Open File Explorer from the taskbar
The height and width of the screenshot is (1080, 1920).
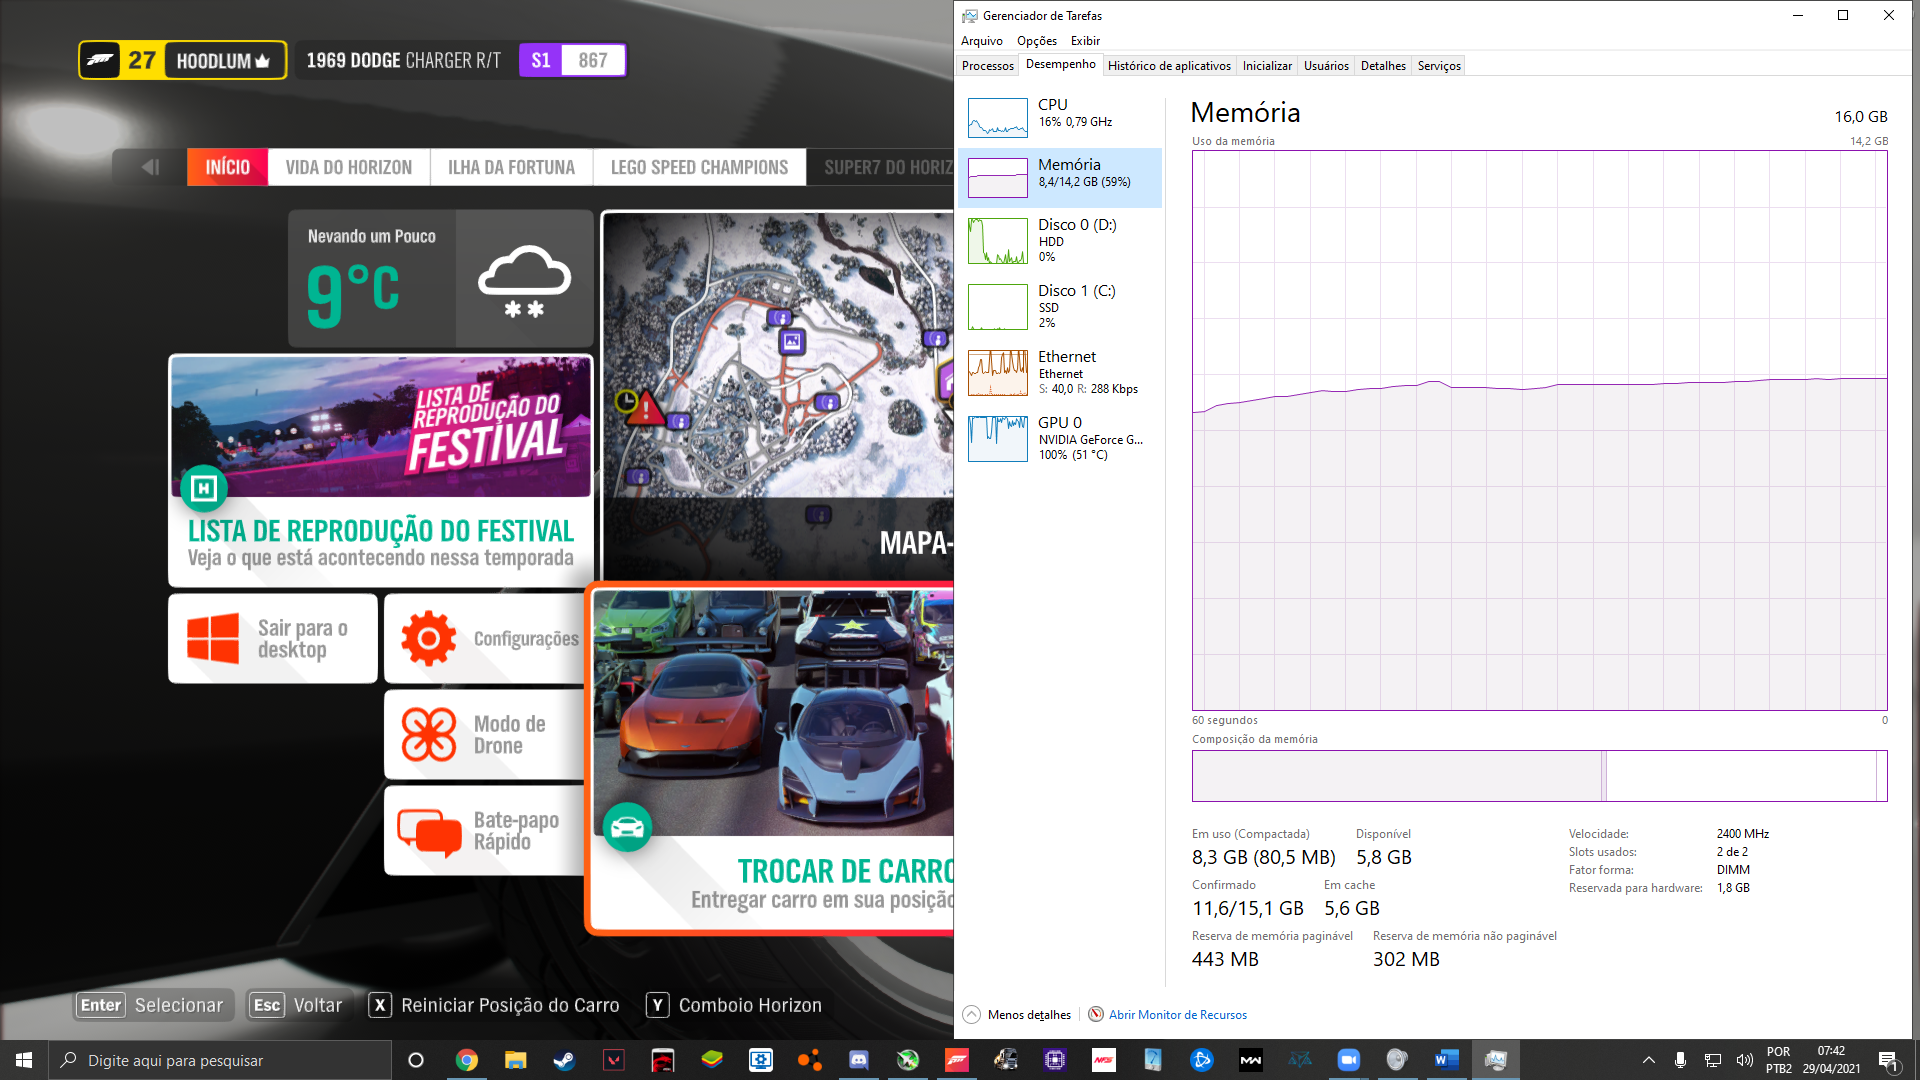pos(515,1060)
